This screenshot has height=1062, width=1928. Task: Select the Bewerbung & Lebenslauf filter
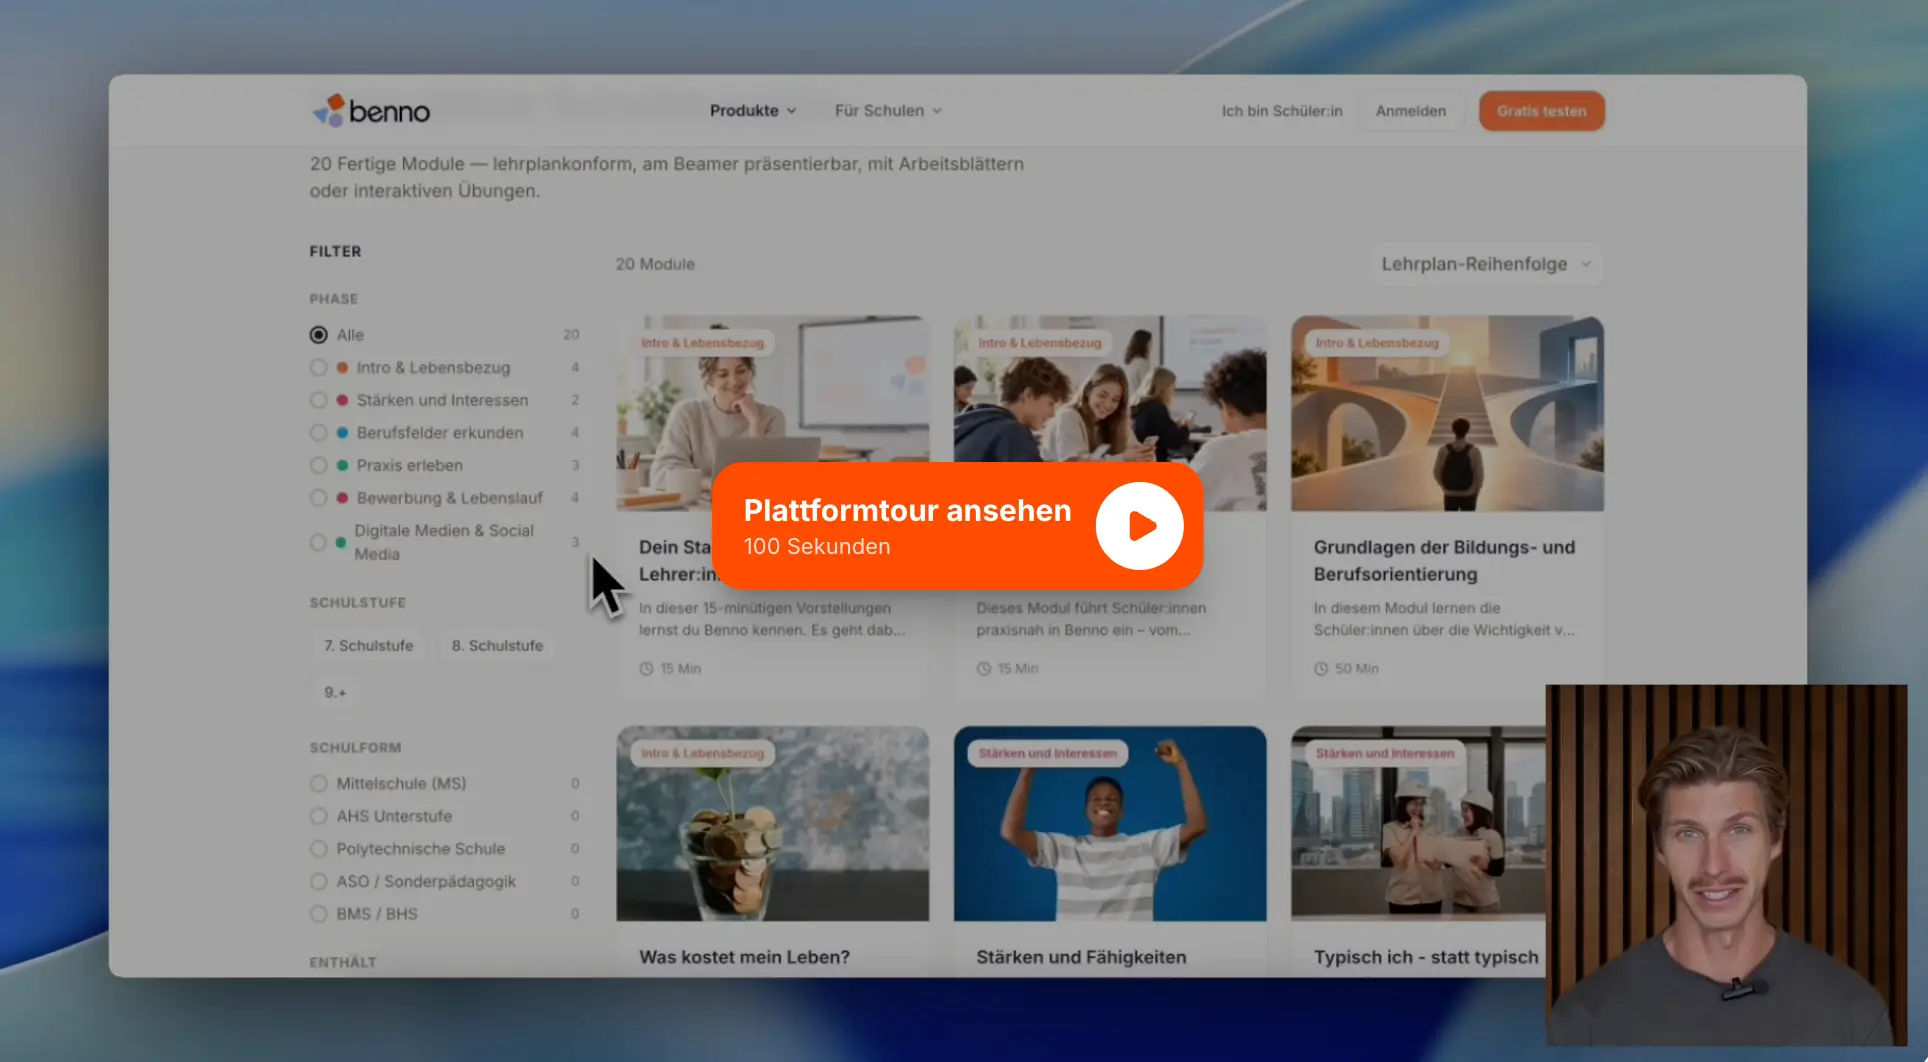319,498
